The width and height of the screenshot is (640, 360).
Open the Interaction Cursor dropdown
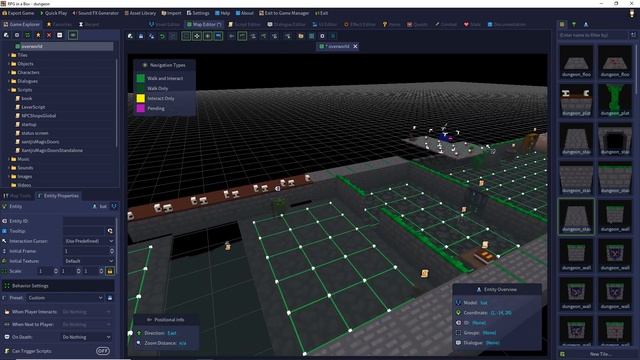point(89,241)
